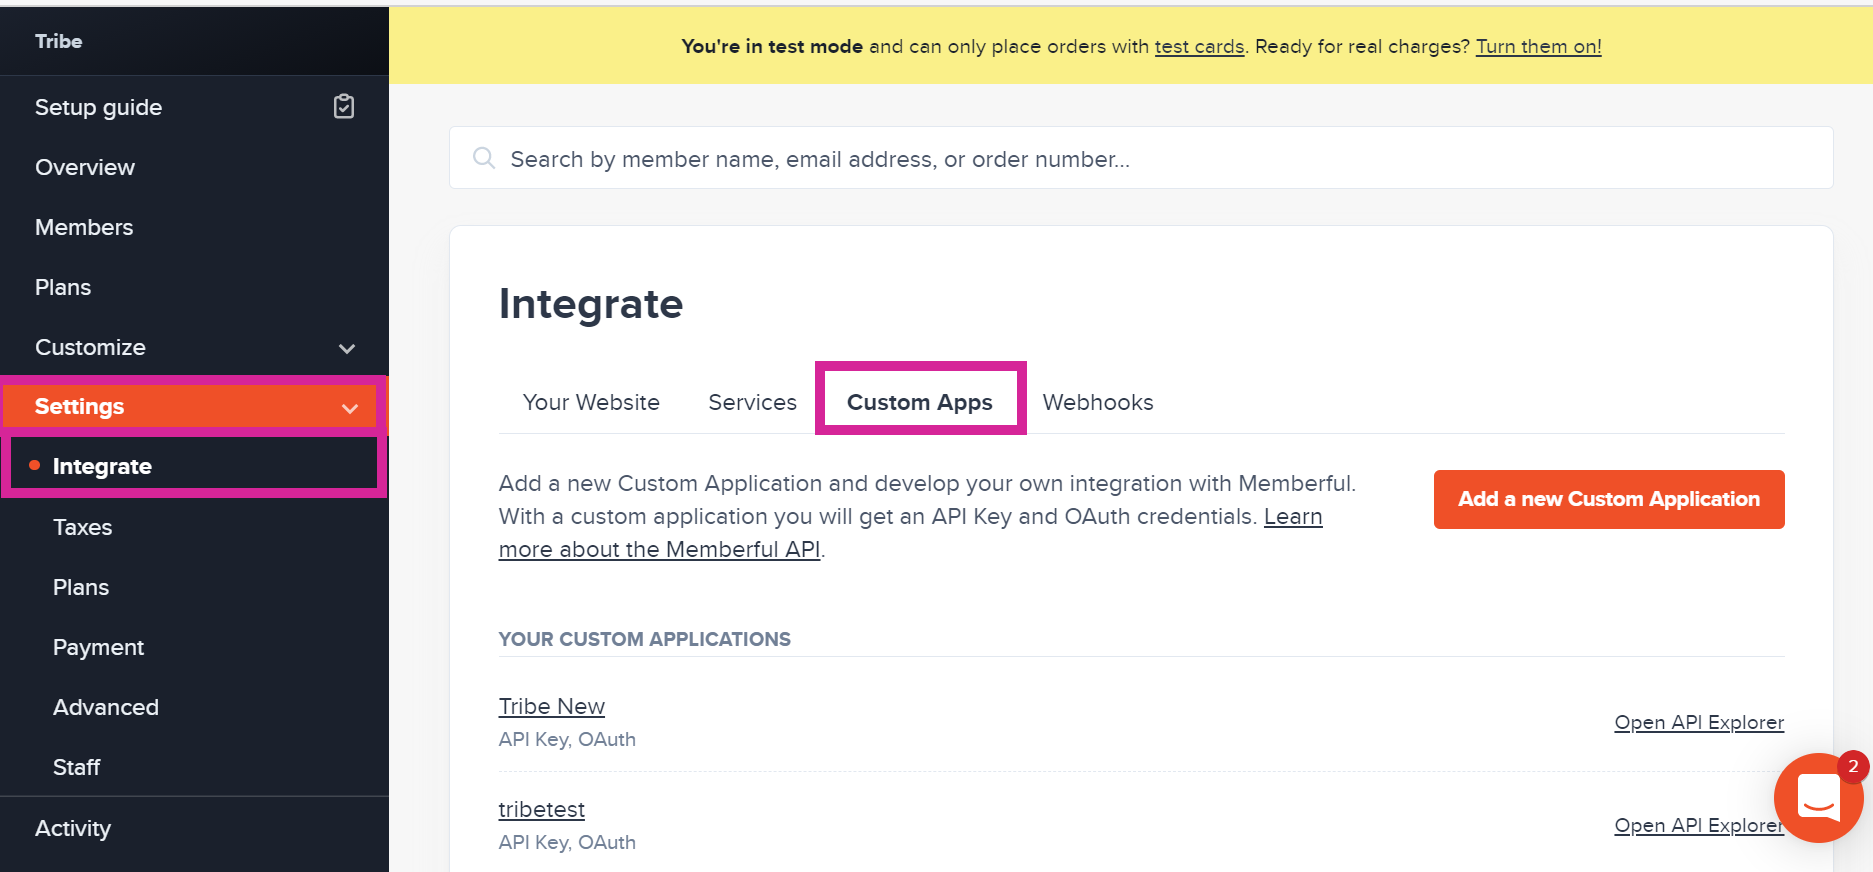Click Add a new Custom Application
This screenshot has width=1873, height=872.
tap(1608, 499)
